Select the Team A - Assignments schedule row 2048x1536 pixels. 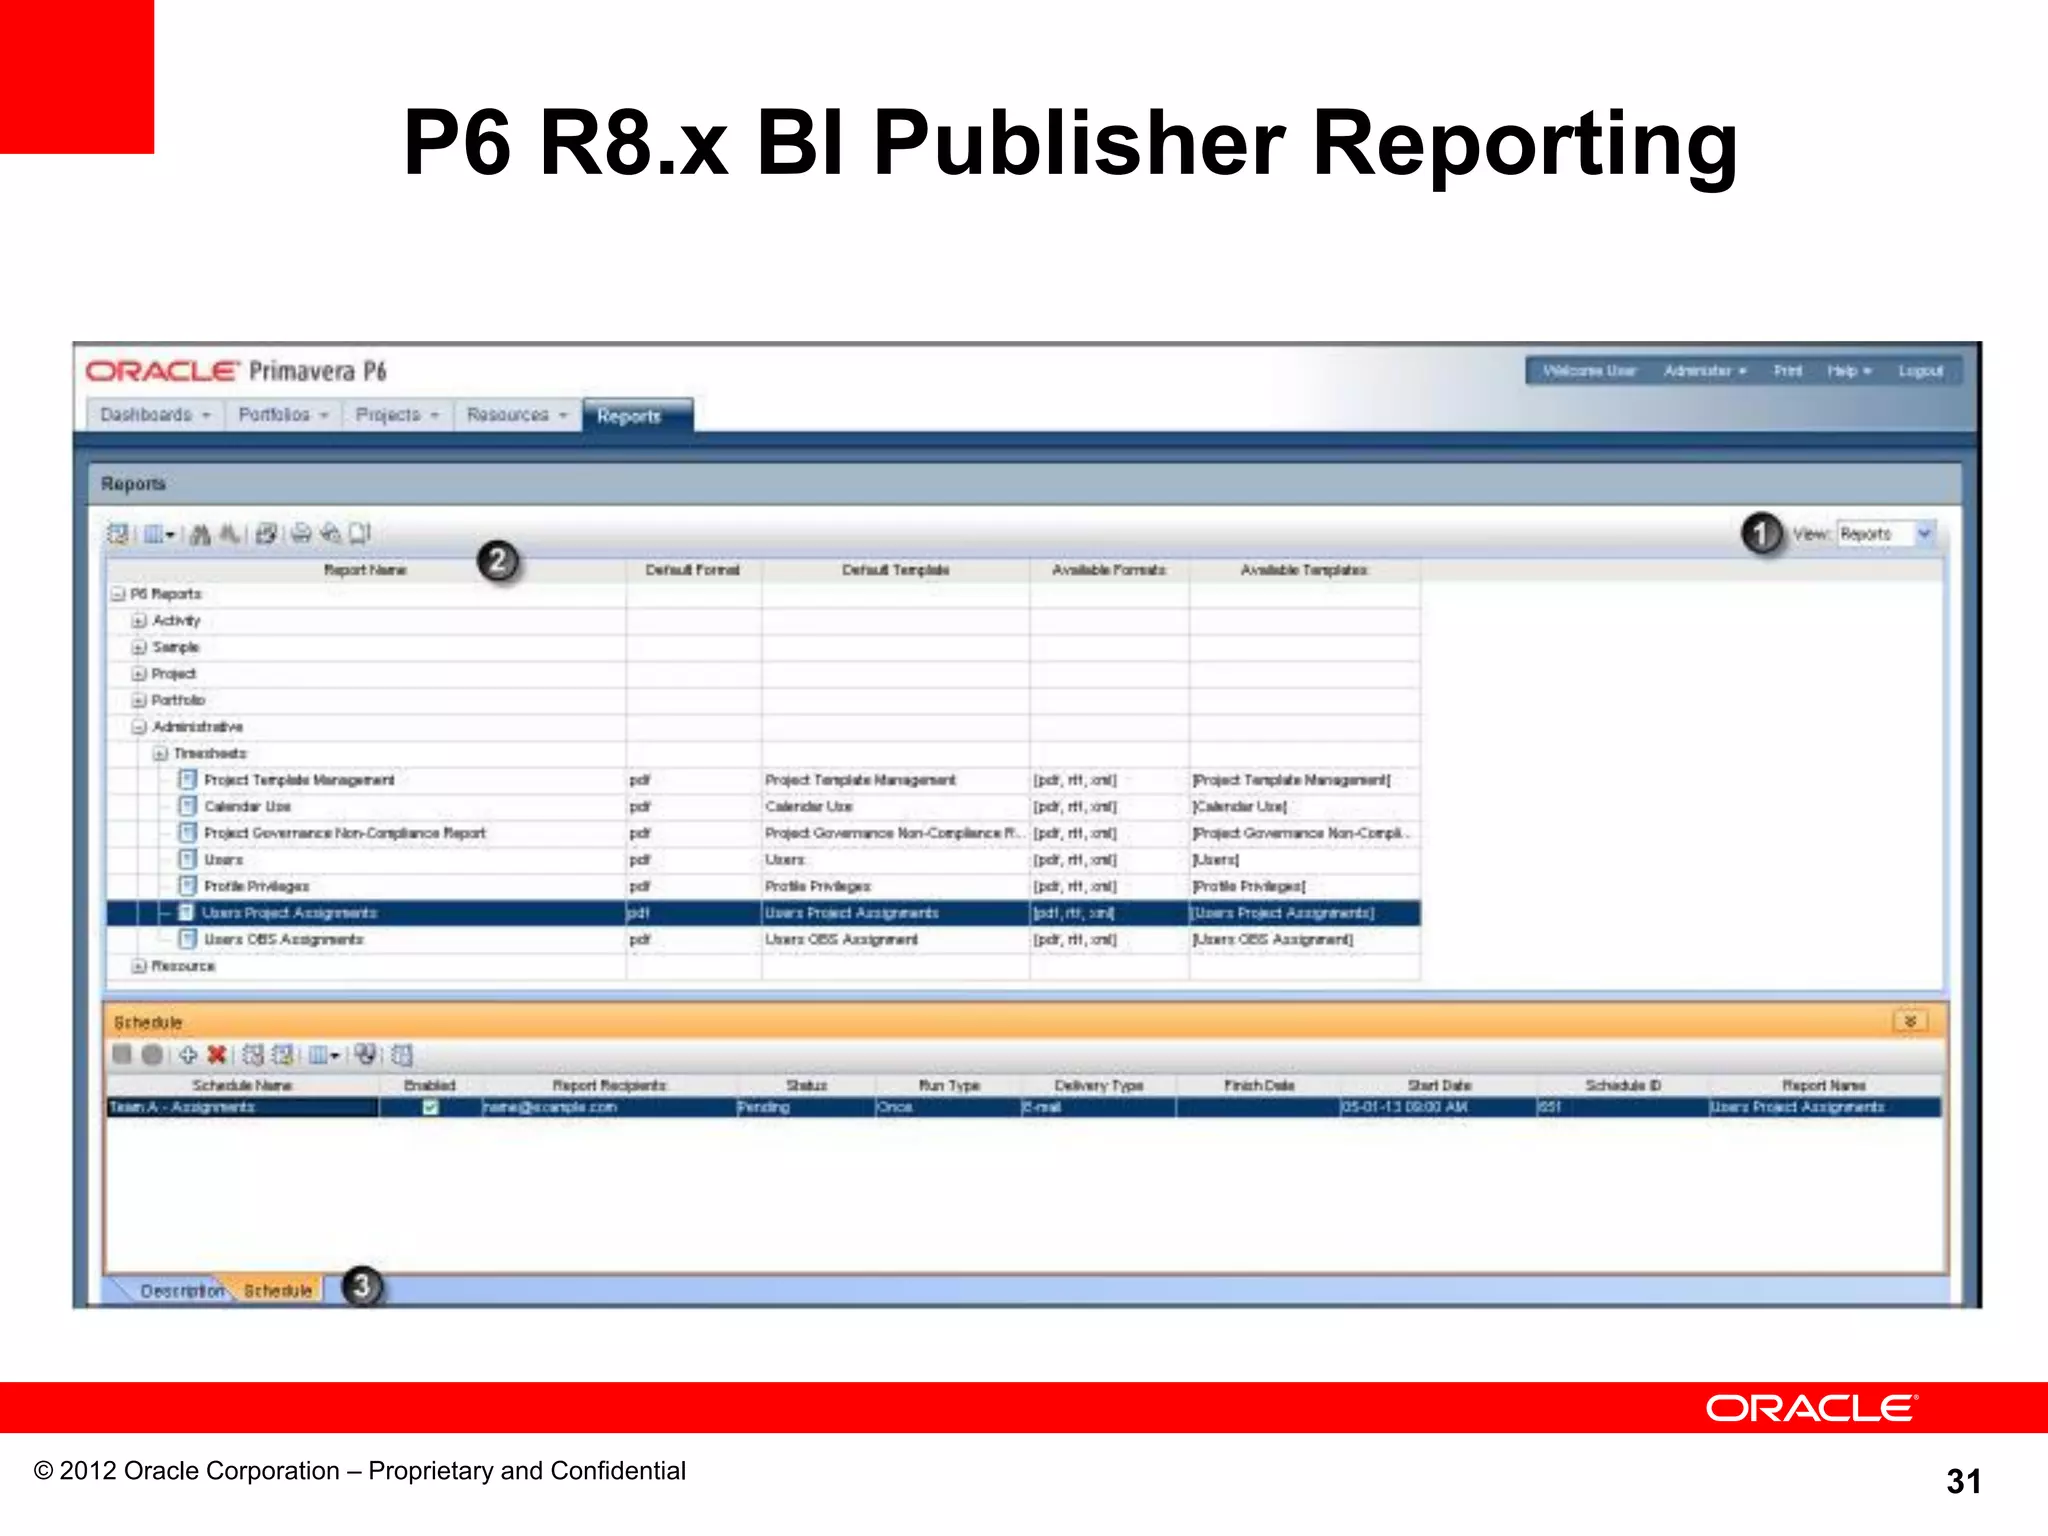pyautogui.click(x=1024, y=1107)
